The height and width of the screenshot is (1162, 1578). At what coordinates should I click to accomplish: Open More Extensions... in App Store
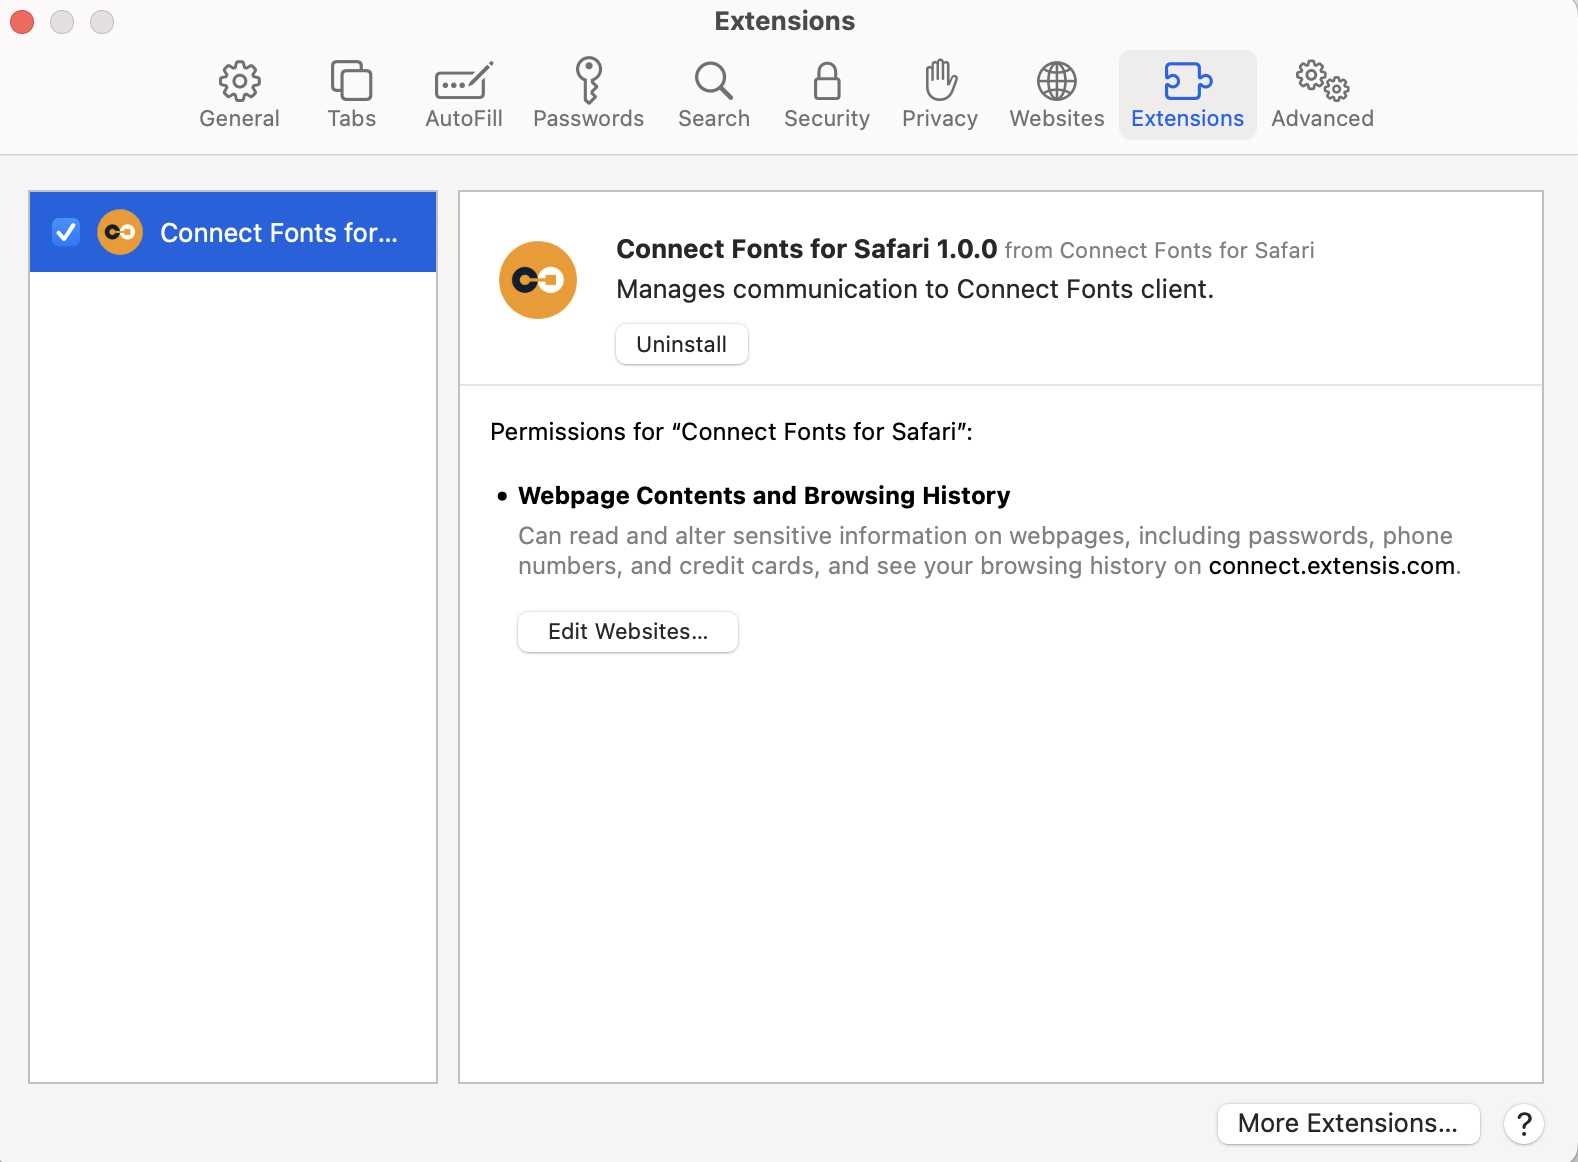(1348, 1124)
